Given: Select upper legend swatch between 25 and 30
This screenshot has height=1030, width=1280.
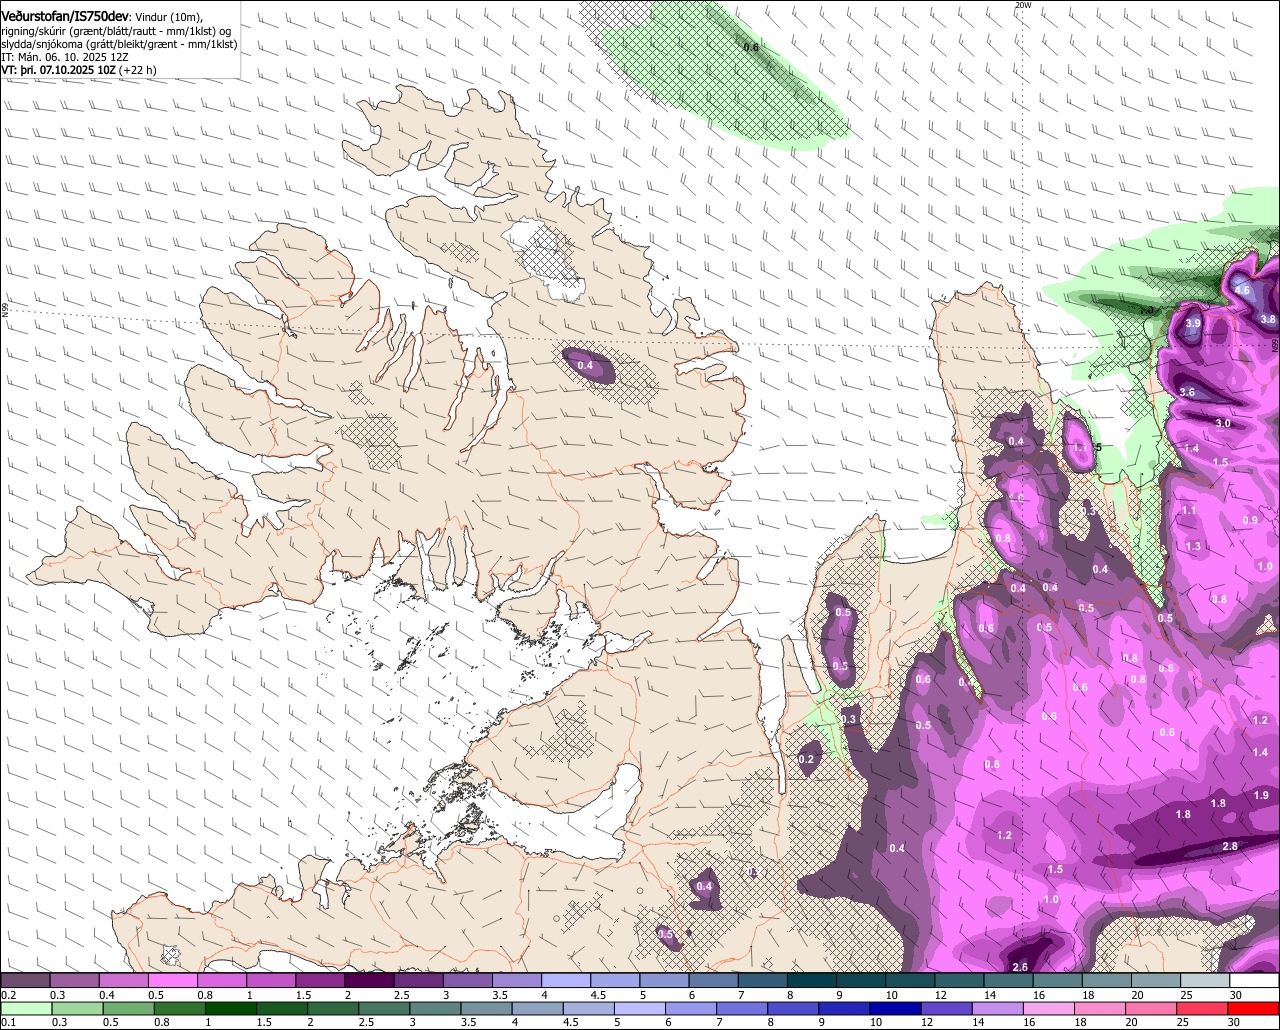Looking at the screenshot, I should [x=1206, y=980].
